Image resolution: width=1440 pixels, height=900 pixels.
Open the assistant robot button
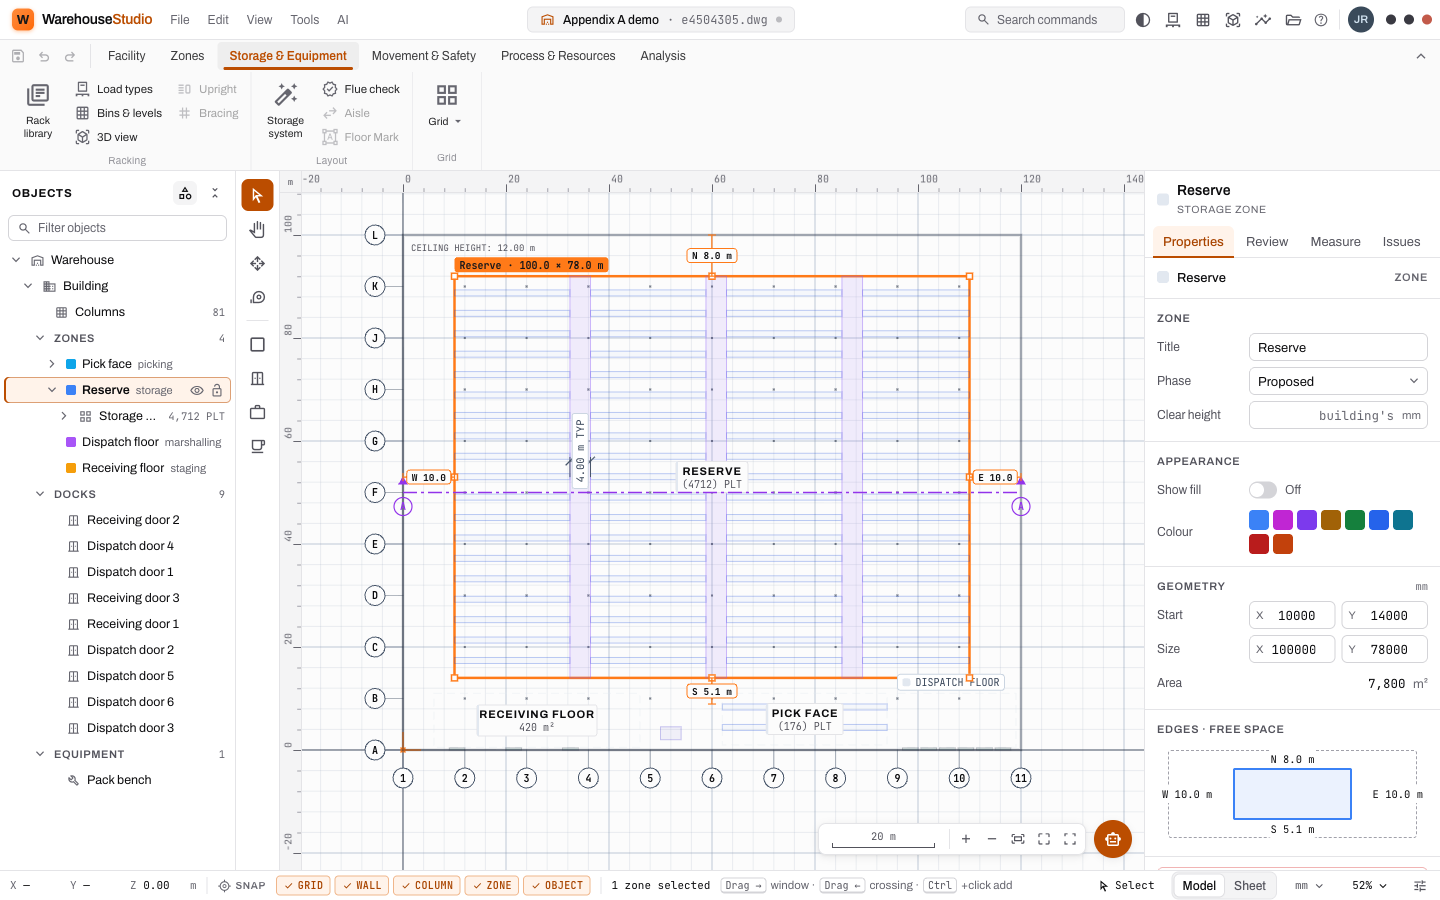pos(1113,839)
